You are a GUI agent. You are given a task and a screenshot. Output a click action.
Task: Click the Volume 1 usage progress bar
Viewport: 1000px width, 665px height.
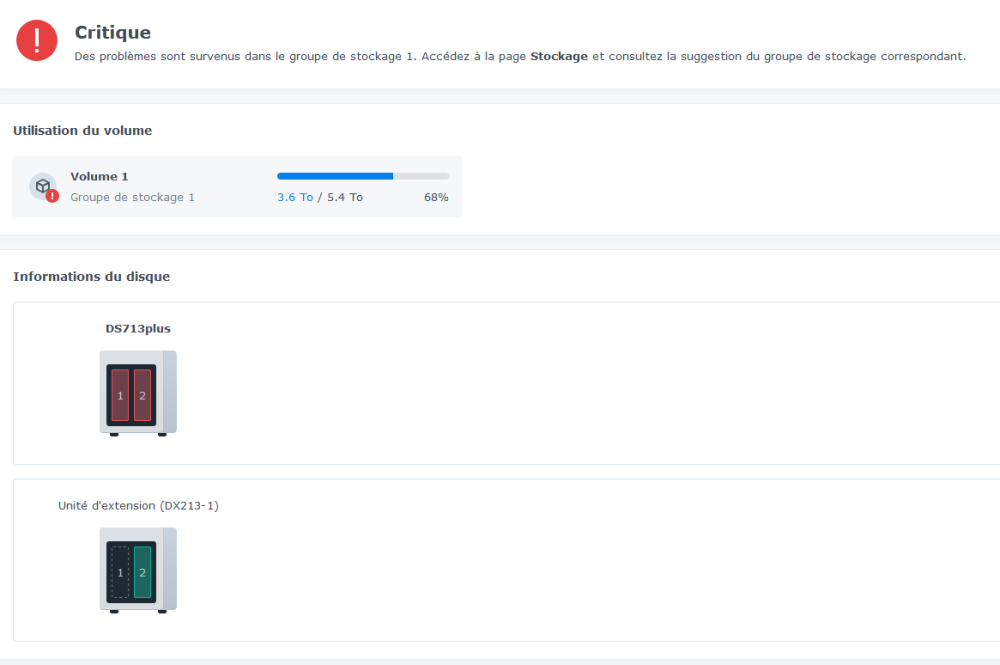coord(363,176)
